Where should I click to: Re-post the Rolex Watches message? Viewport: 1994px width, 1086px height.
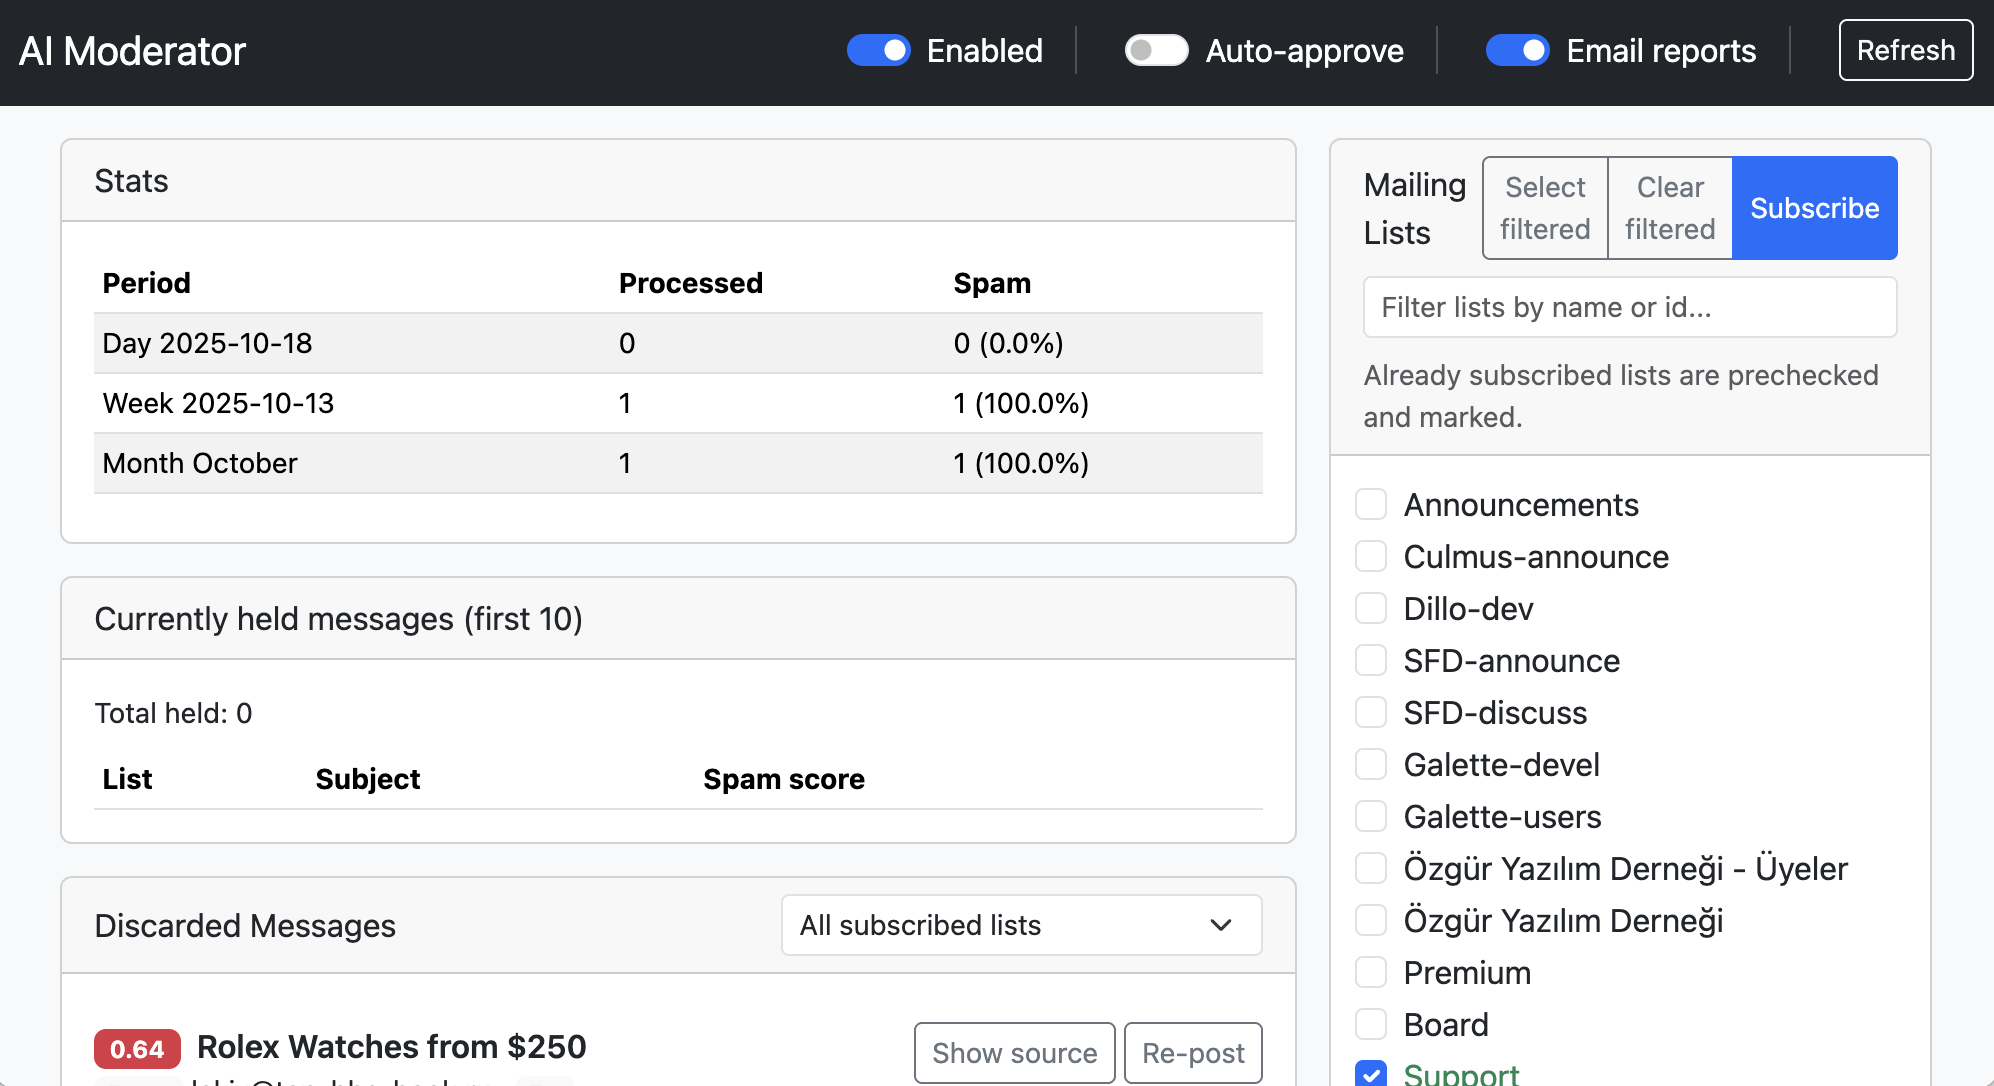(x=1193, y=1052)
